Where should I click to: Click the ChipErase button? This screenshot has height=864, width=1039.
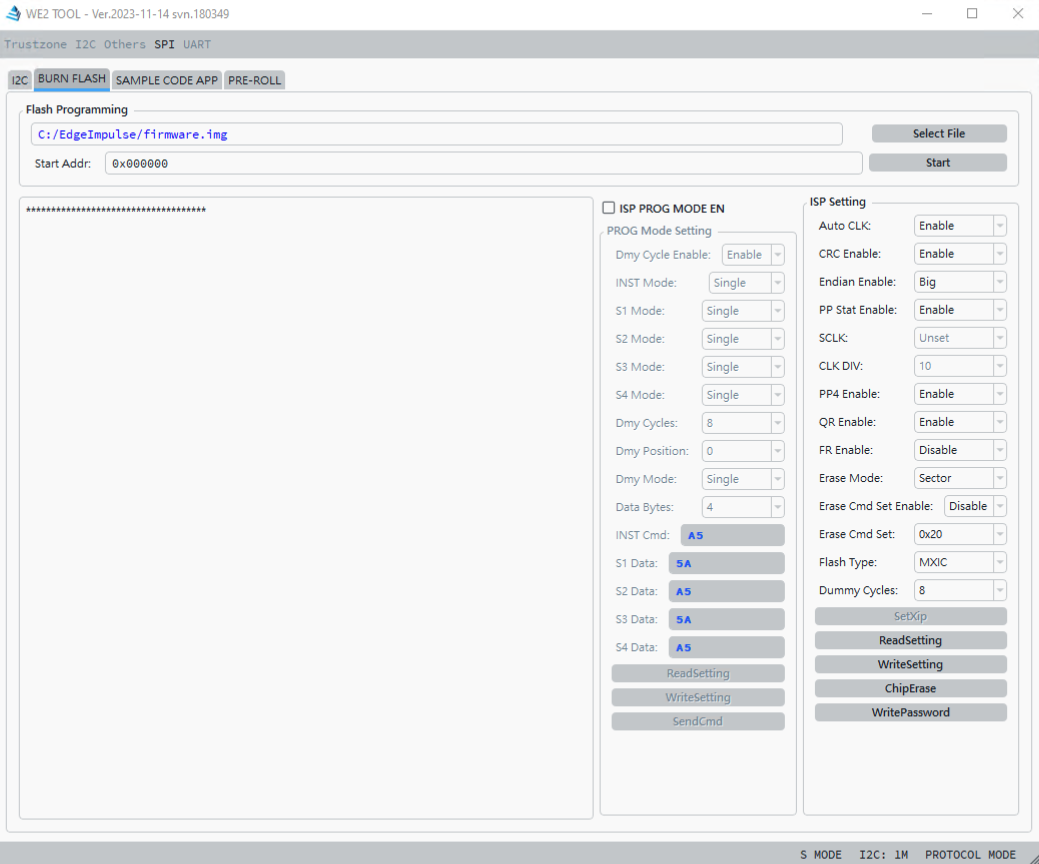[910, 688]
